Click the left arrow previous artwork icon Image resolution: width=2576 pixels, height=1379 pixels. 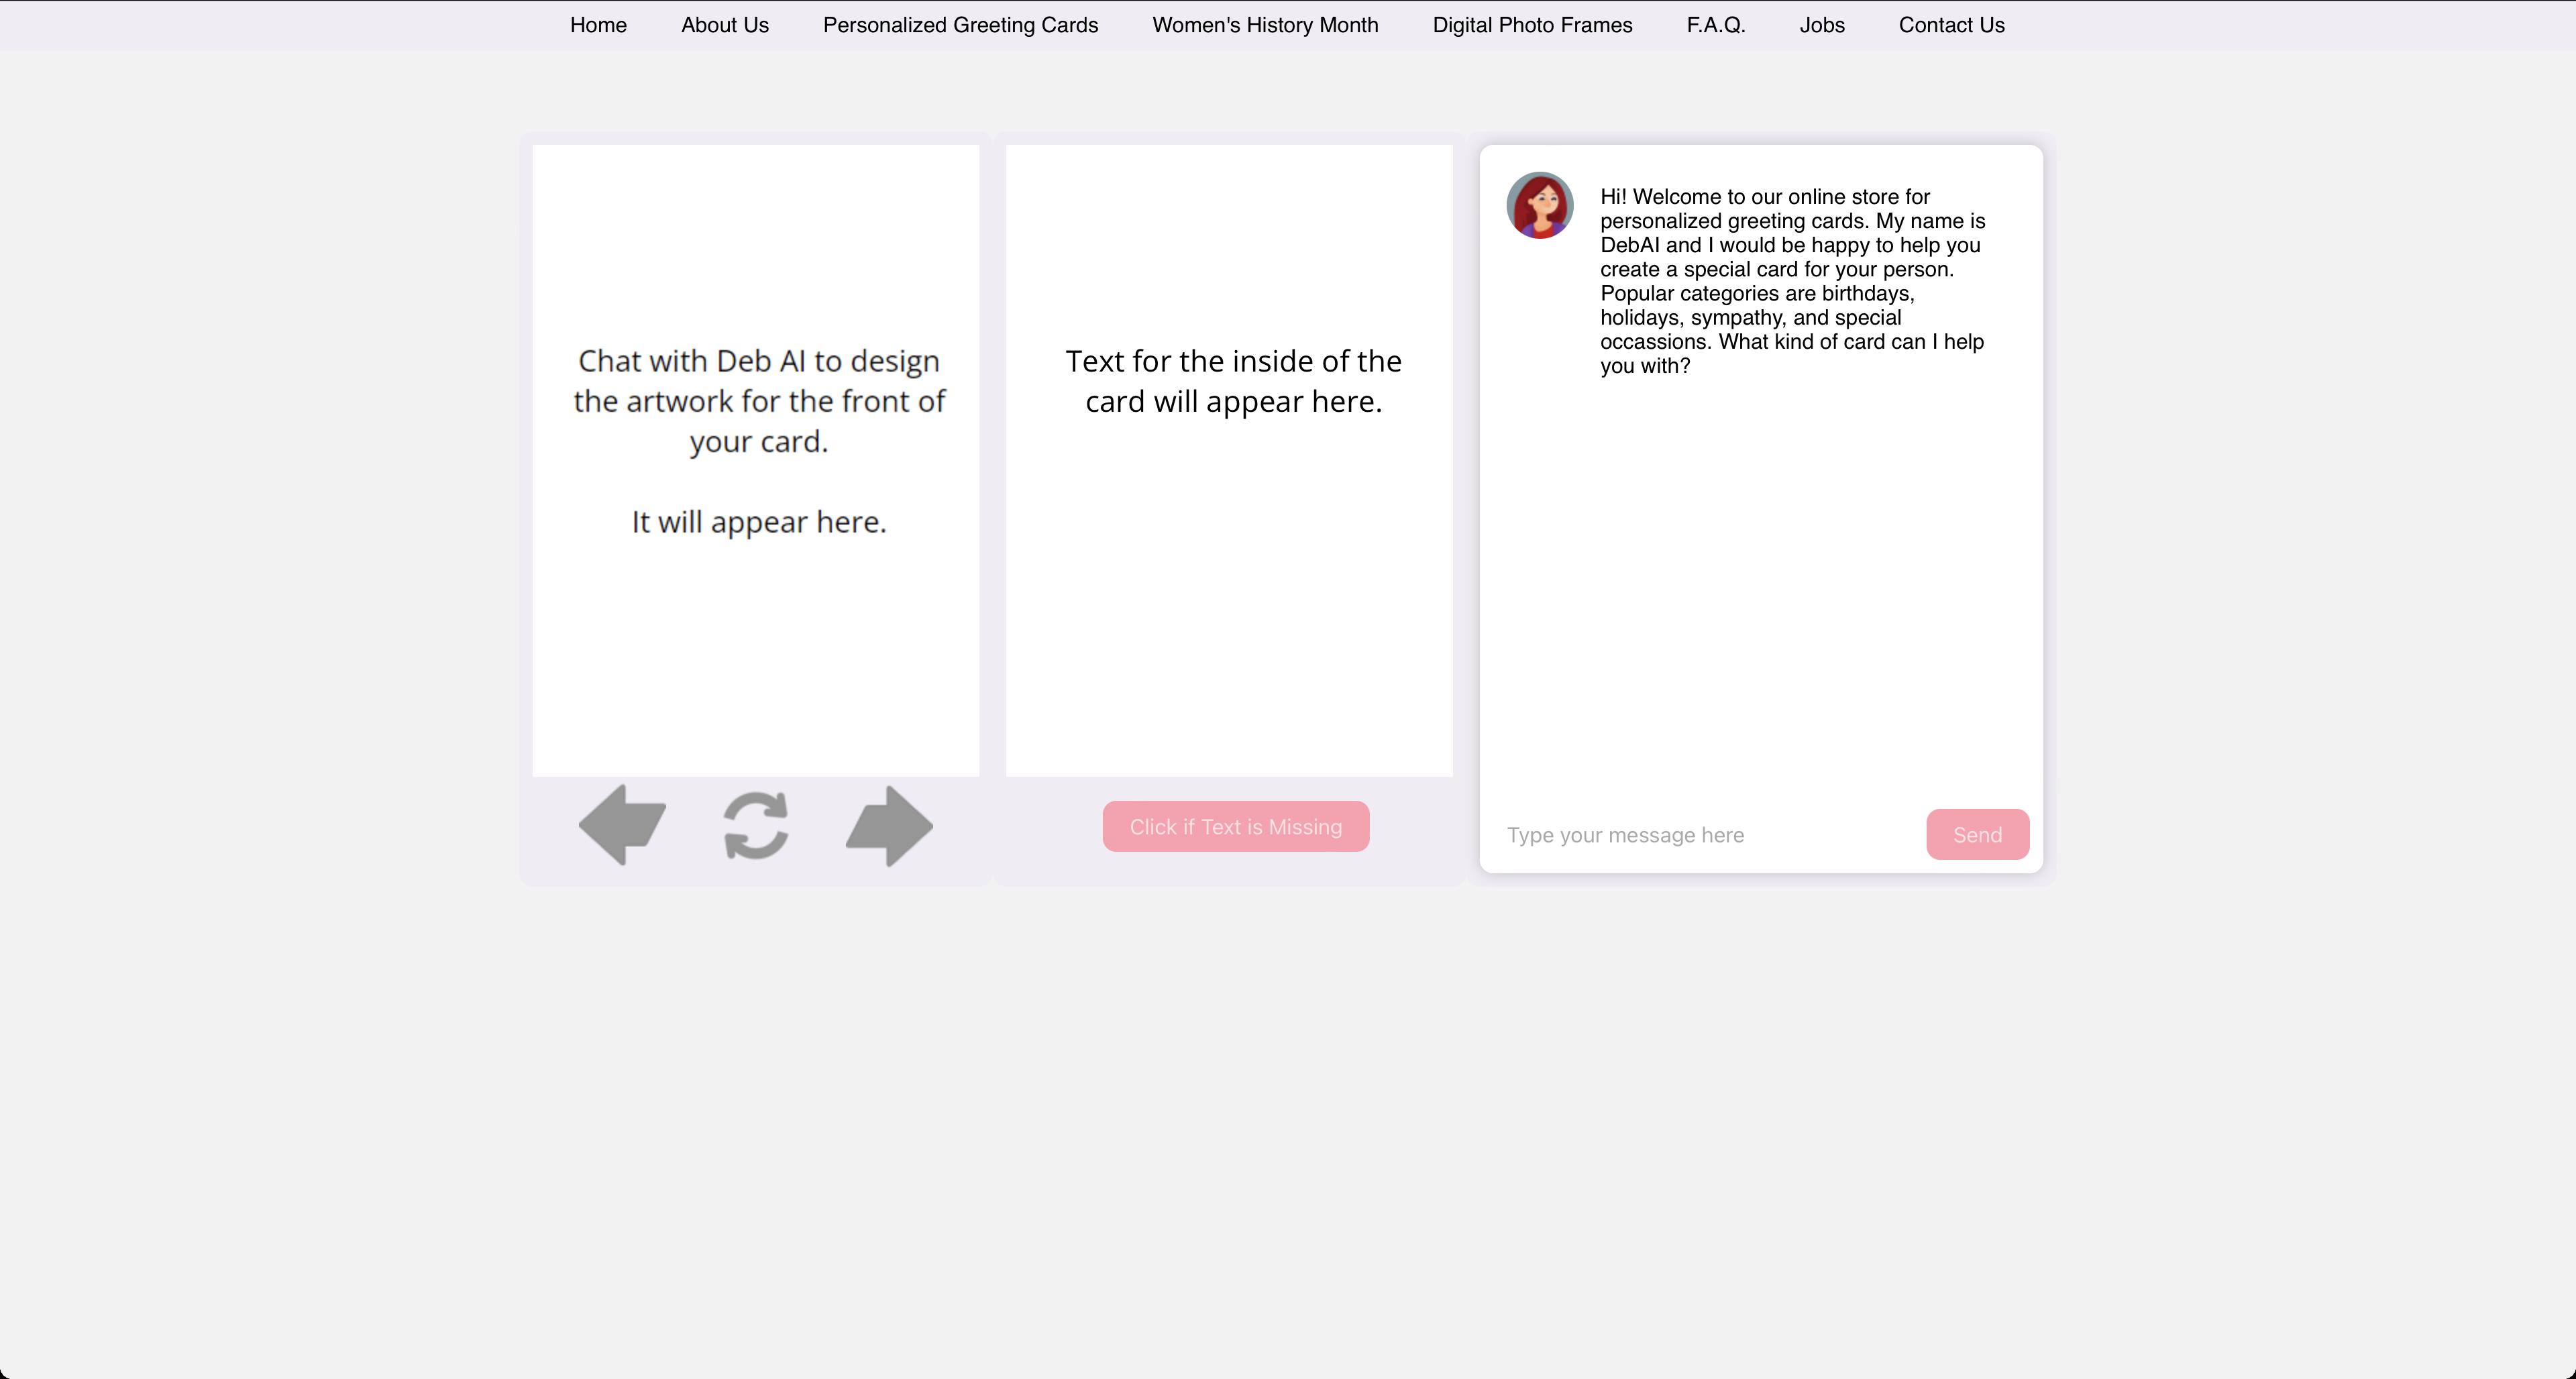point(622,825)
